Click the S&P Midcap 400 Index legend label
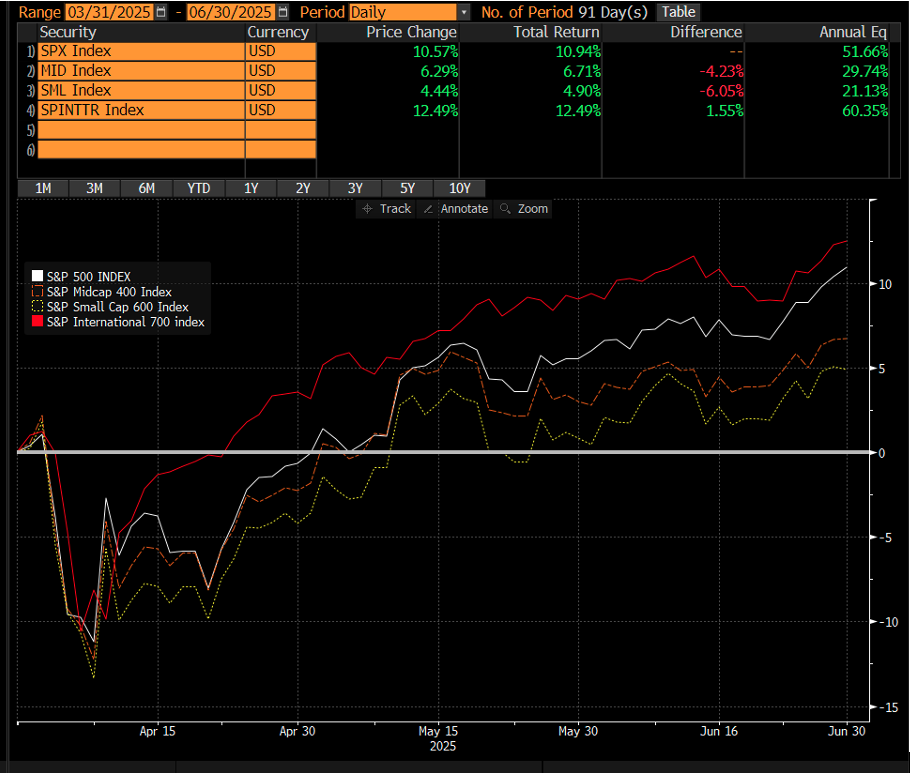Screen dimensions: 910x773 (x=109, y=292)
